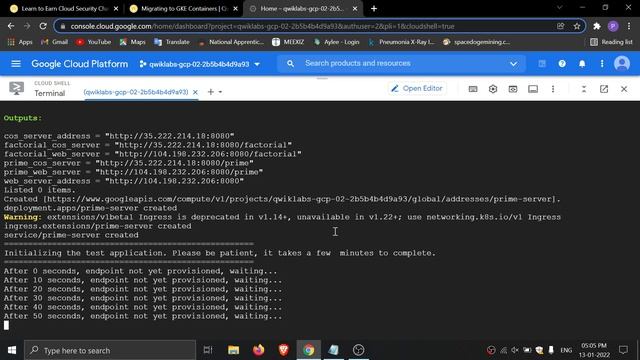The height and width of the screenshot is (360, 640).
Task: Go back with the browser back arrow
Action: click(x=11, y=26)
